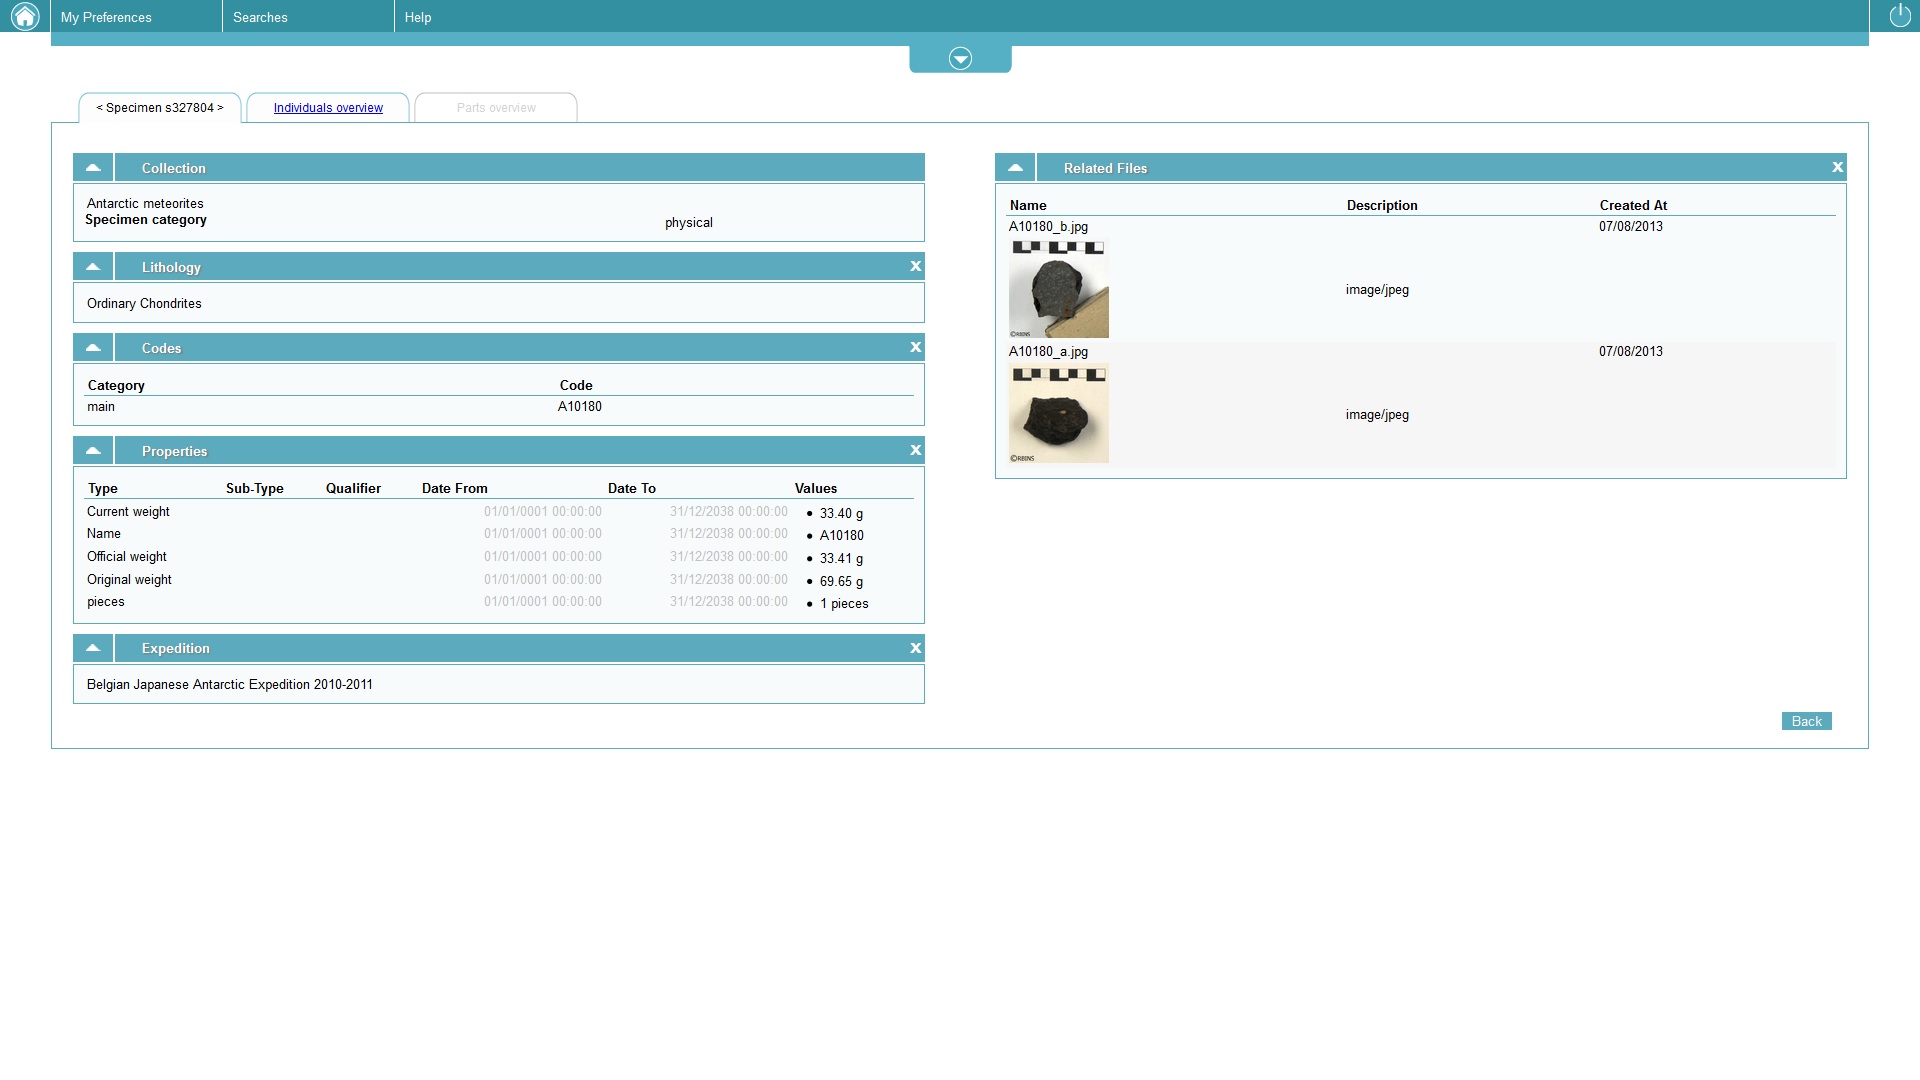The image size is (1920, 1080).
Task: Collapse the Properties section arrow
Action: (x=93, y=451)
